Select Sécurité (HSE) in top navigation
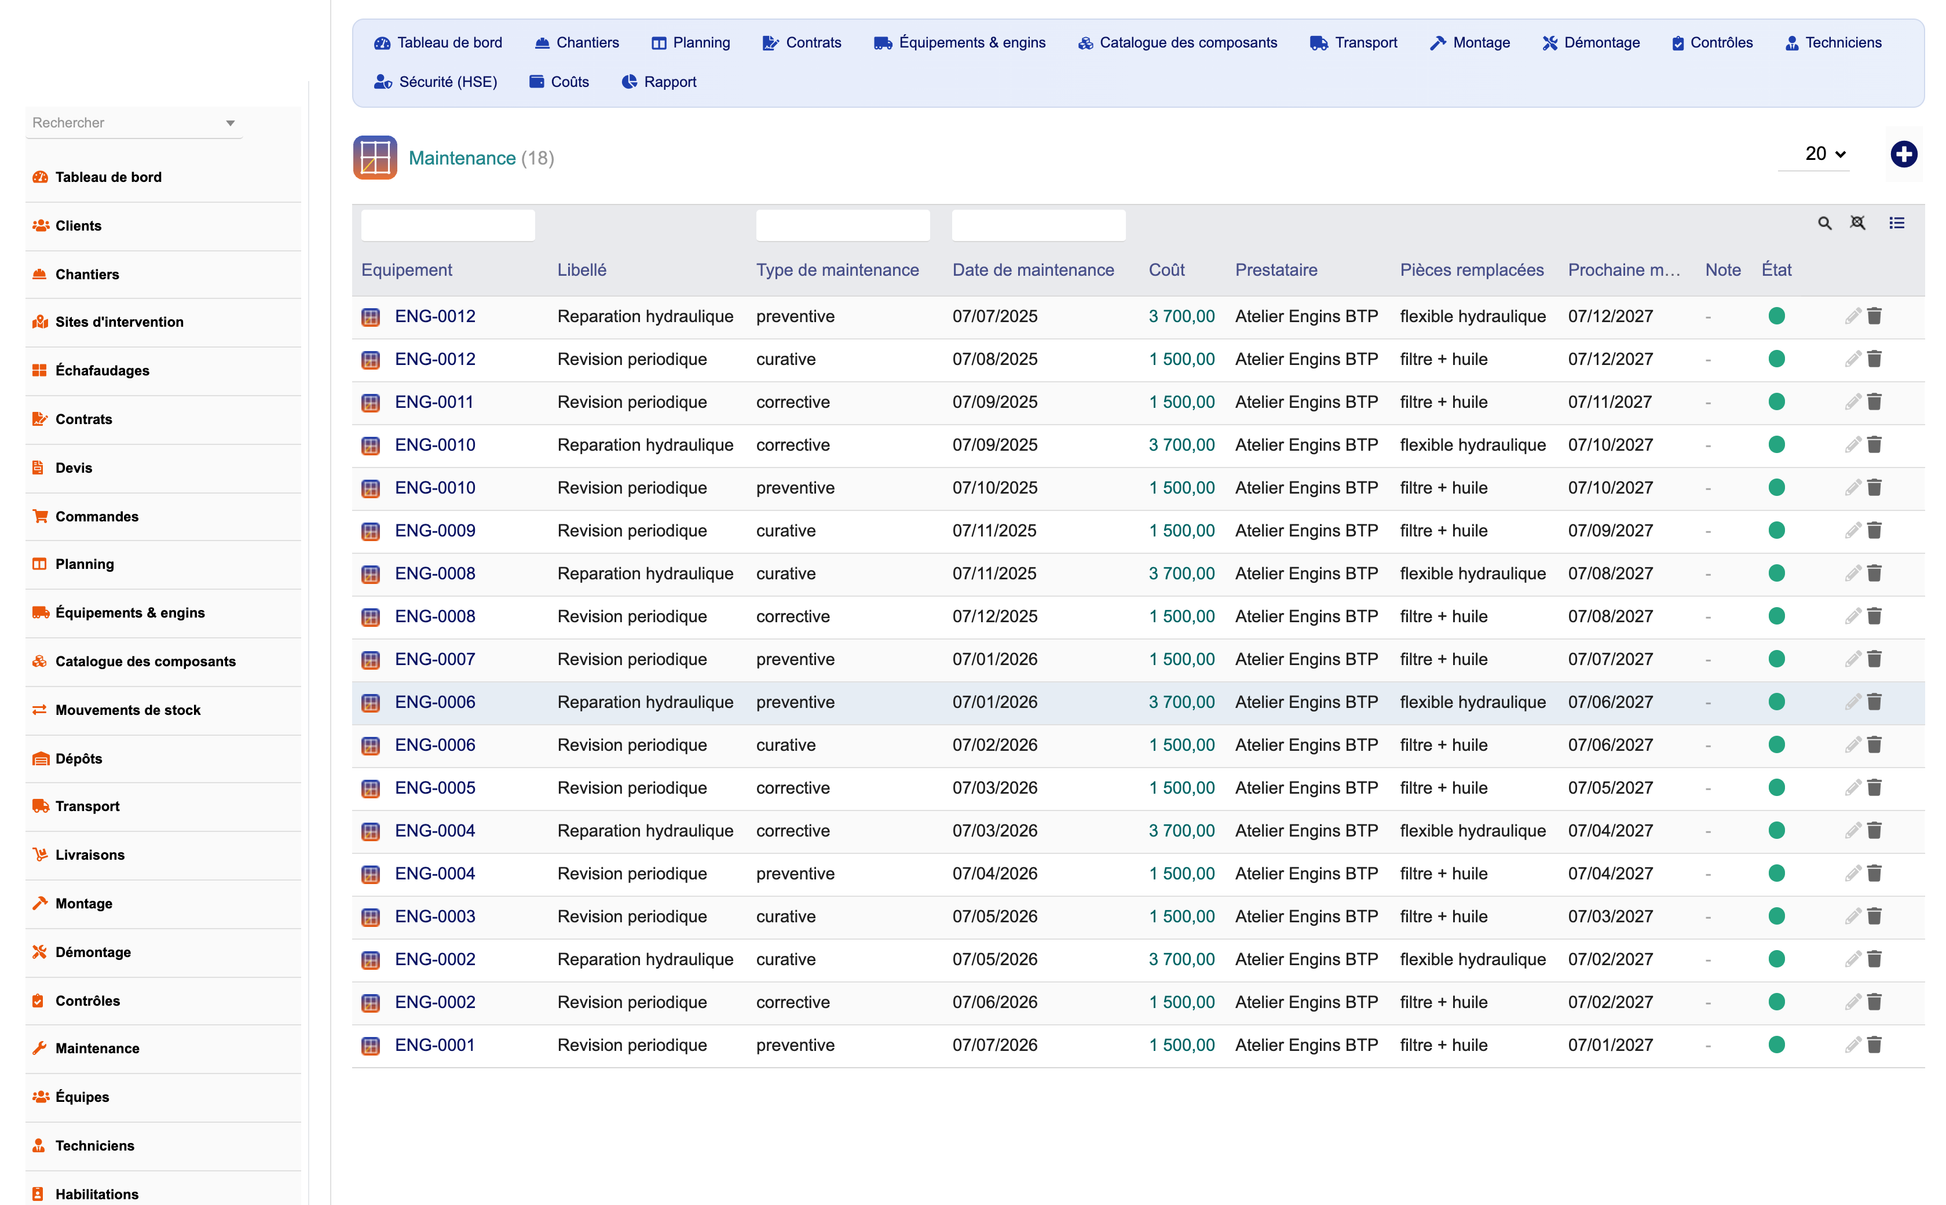 pyautogui.click(x=436, y=82)
